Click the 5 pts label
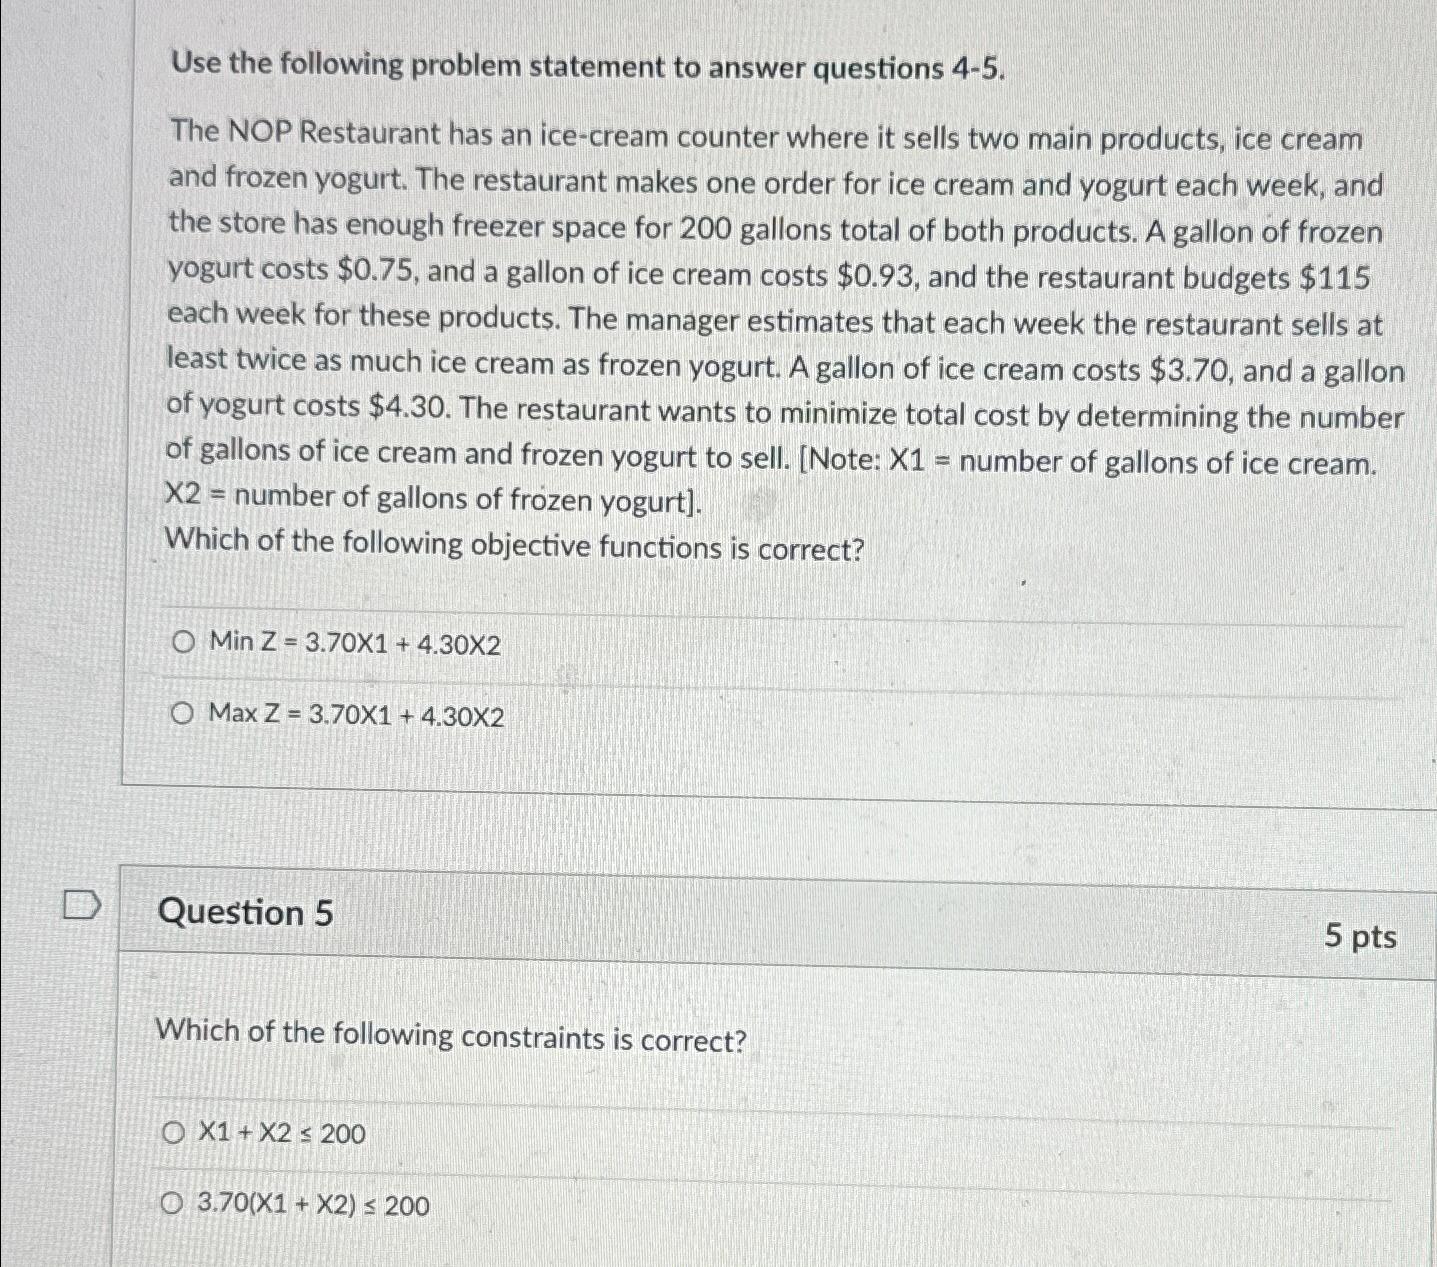This screenshot has width=1437, height=1267. tap(1360, 938)
